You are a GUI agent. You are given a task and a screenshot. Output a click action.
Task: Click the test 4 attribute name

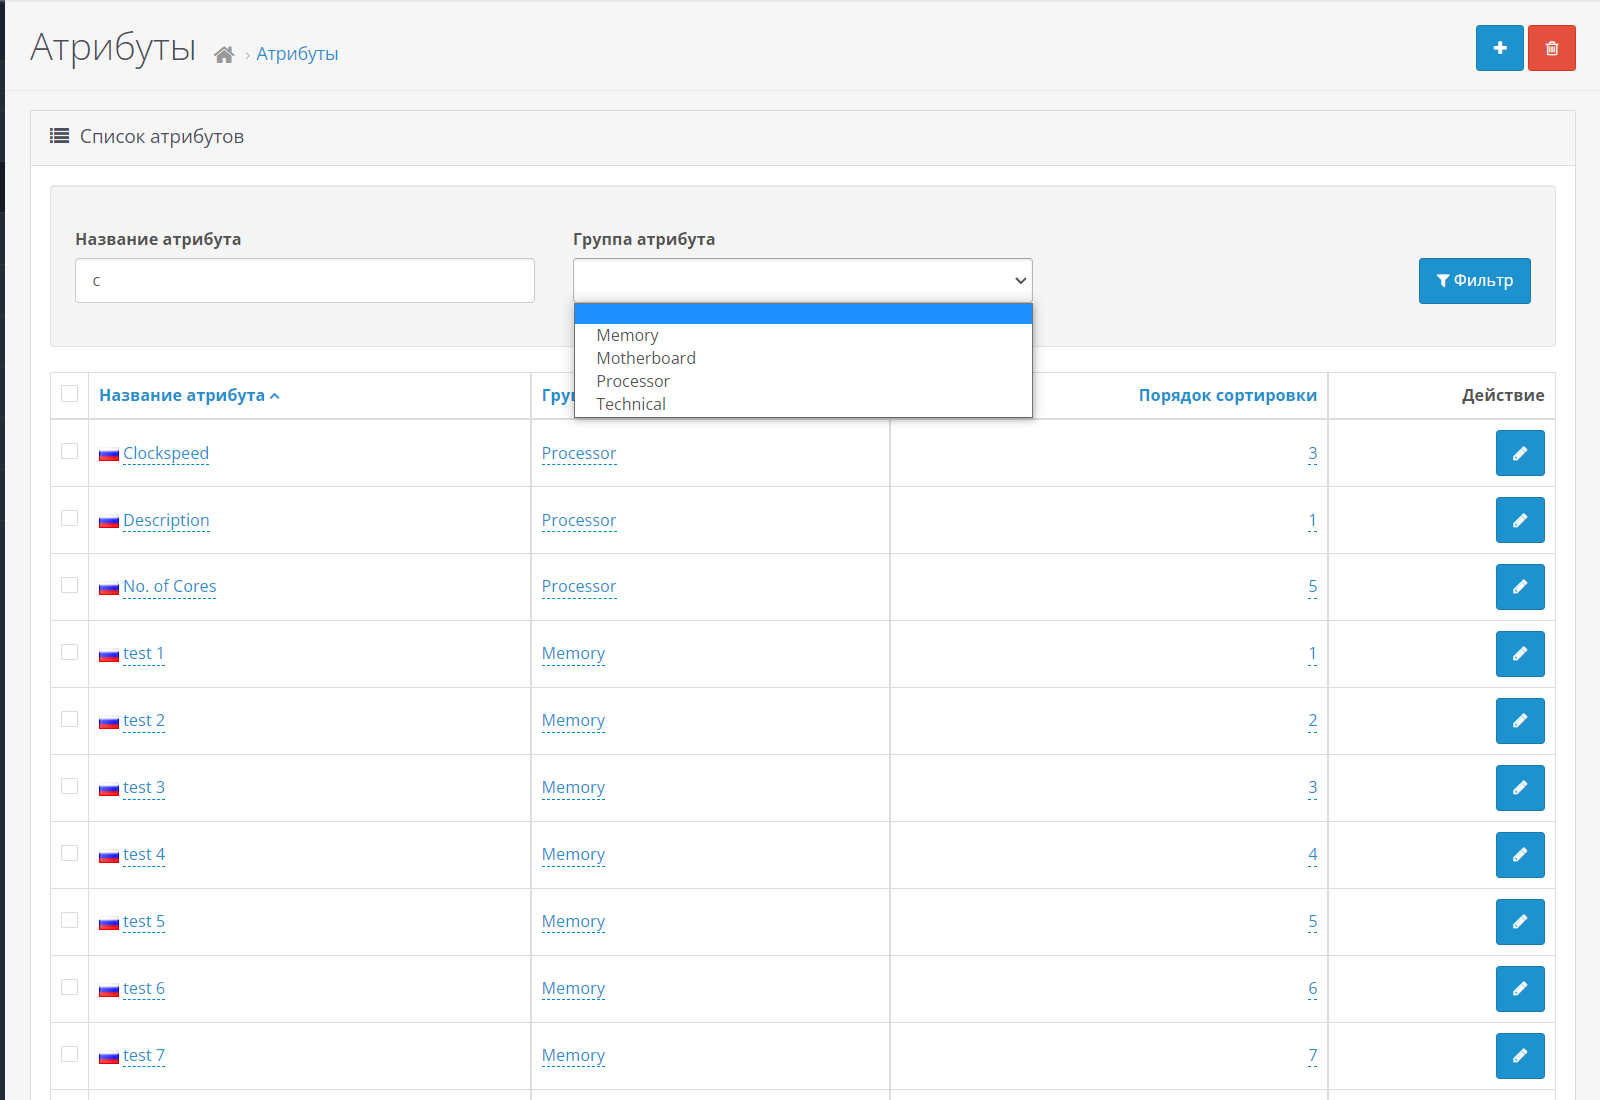[144, 854]
